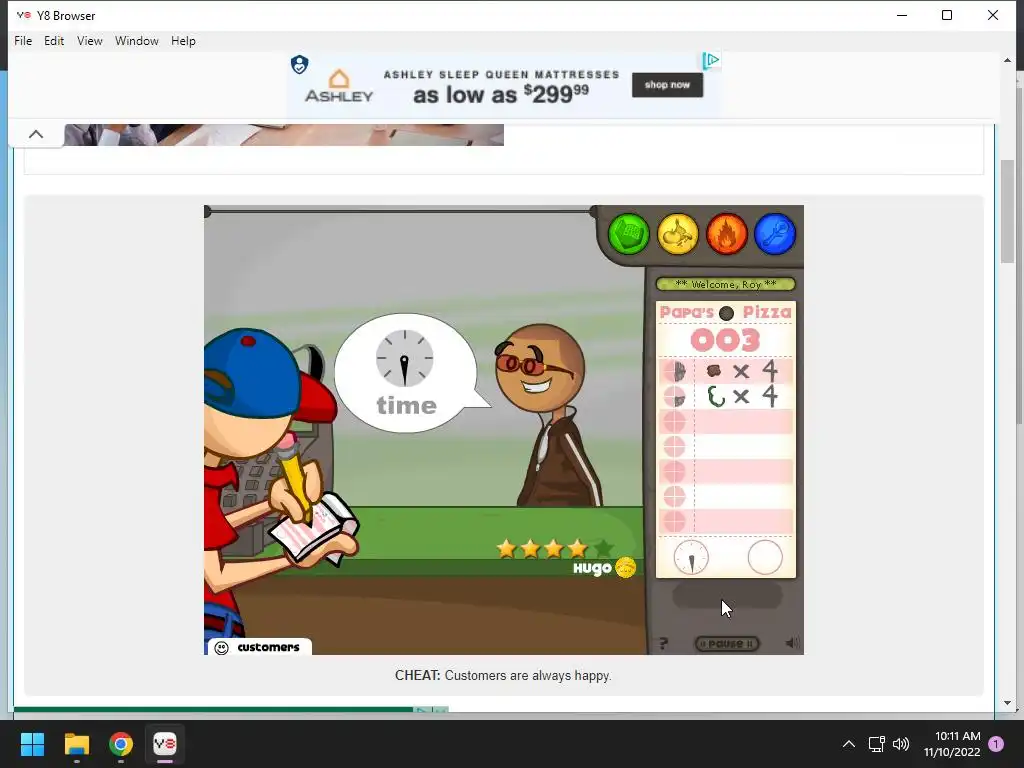Click the Ashley logo in the ad
This screenshot has height=768, width=1024.
338,86
